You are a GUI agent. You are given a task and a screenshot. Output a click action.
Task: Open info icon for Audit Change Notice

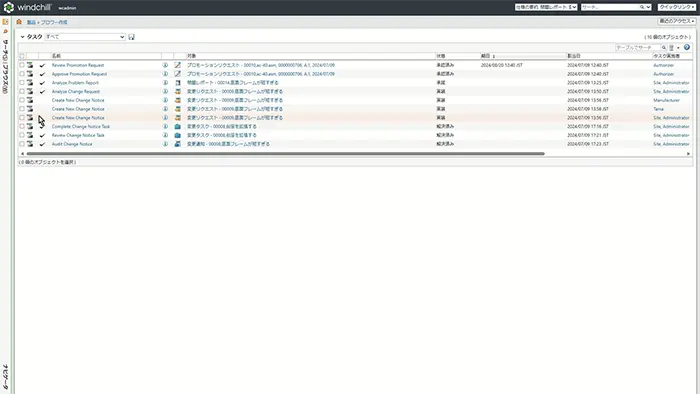point(165,144)
